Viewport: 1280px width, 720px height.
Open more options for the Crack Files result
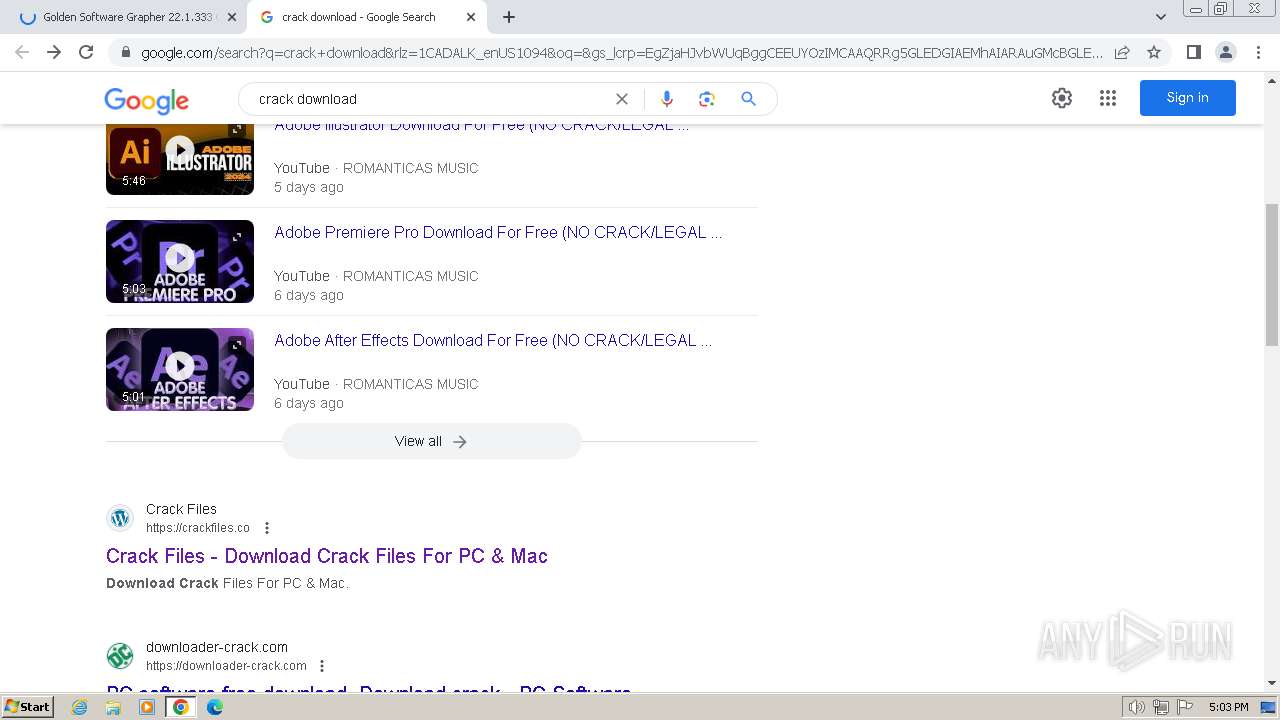pyautogui.click(x=267, y=528)
